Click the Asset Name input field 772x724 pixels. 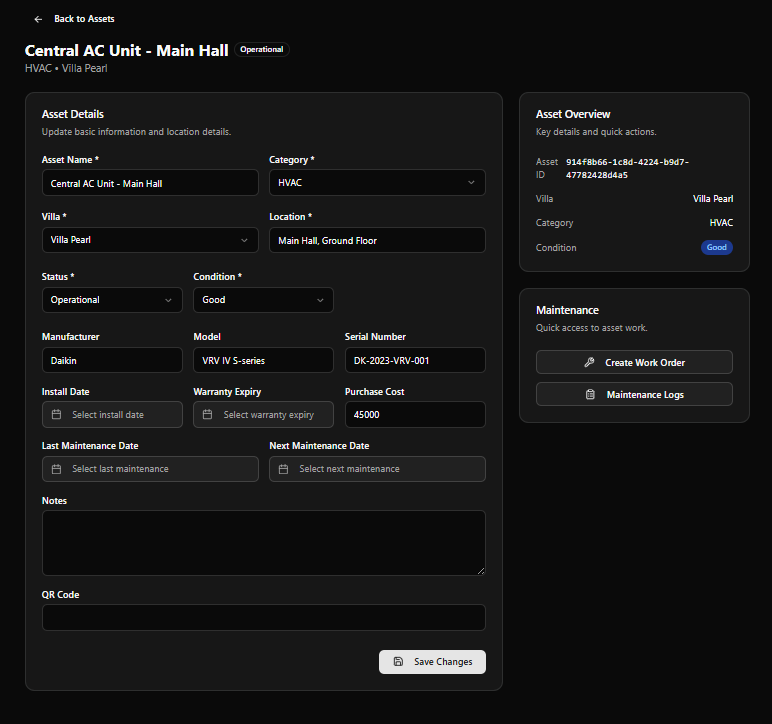(x=150, y=183)
